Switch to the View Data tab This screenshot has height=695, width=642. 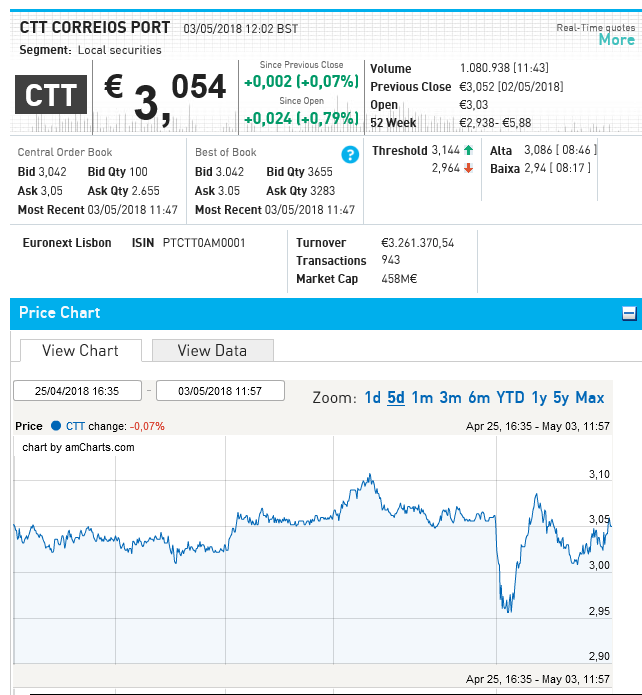211,350
